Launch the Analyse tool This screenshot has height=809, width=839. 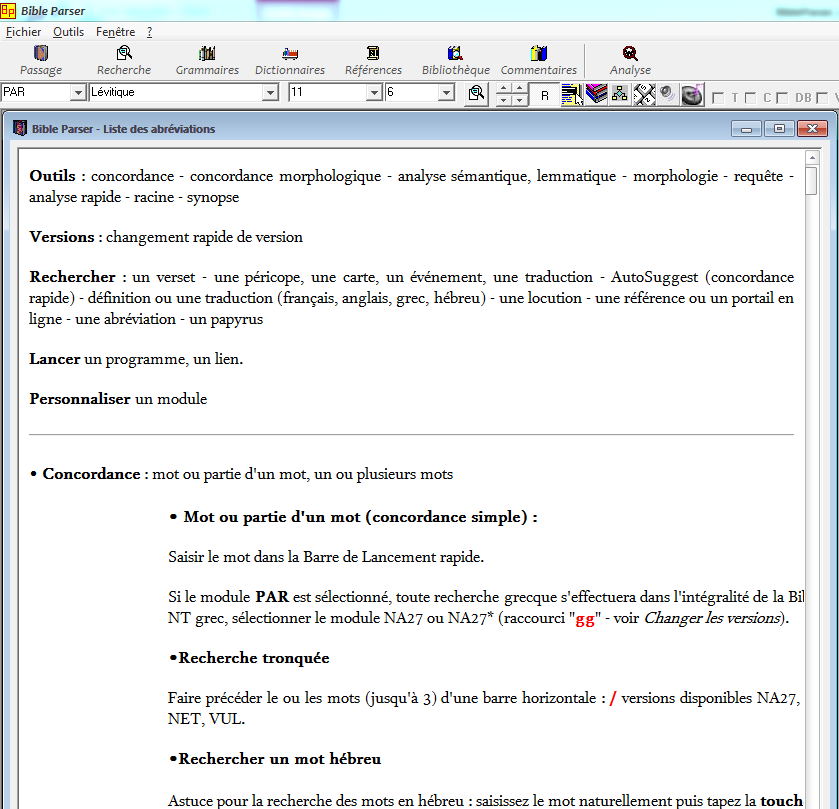coord(630,60)
